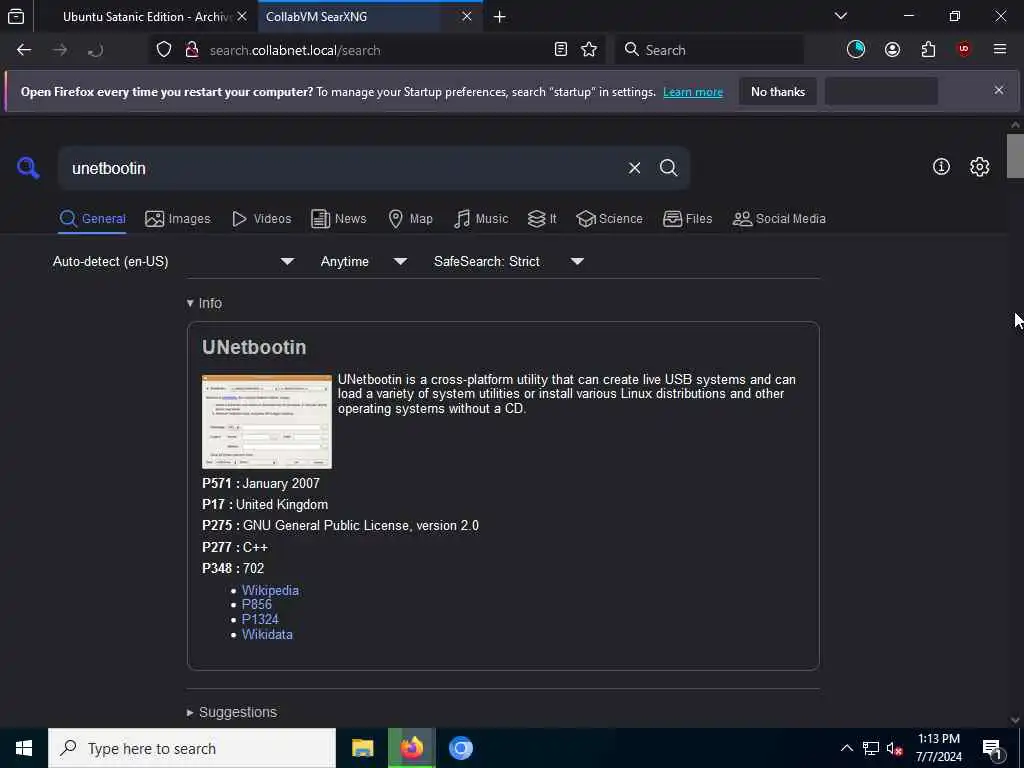Screen dimensions: 1024x768
Task: Click the UNetbootin screenshot thumbnail
Action: 266,421
